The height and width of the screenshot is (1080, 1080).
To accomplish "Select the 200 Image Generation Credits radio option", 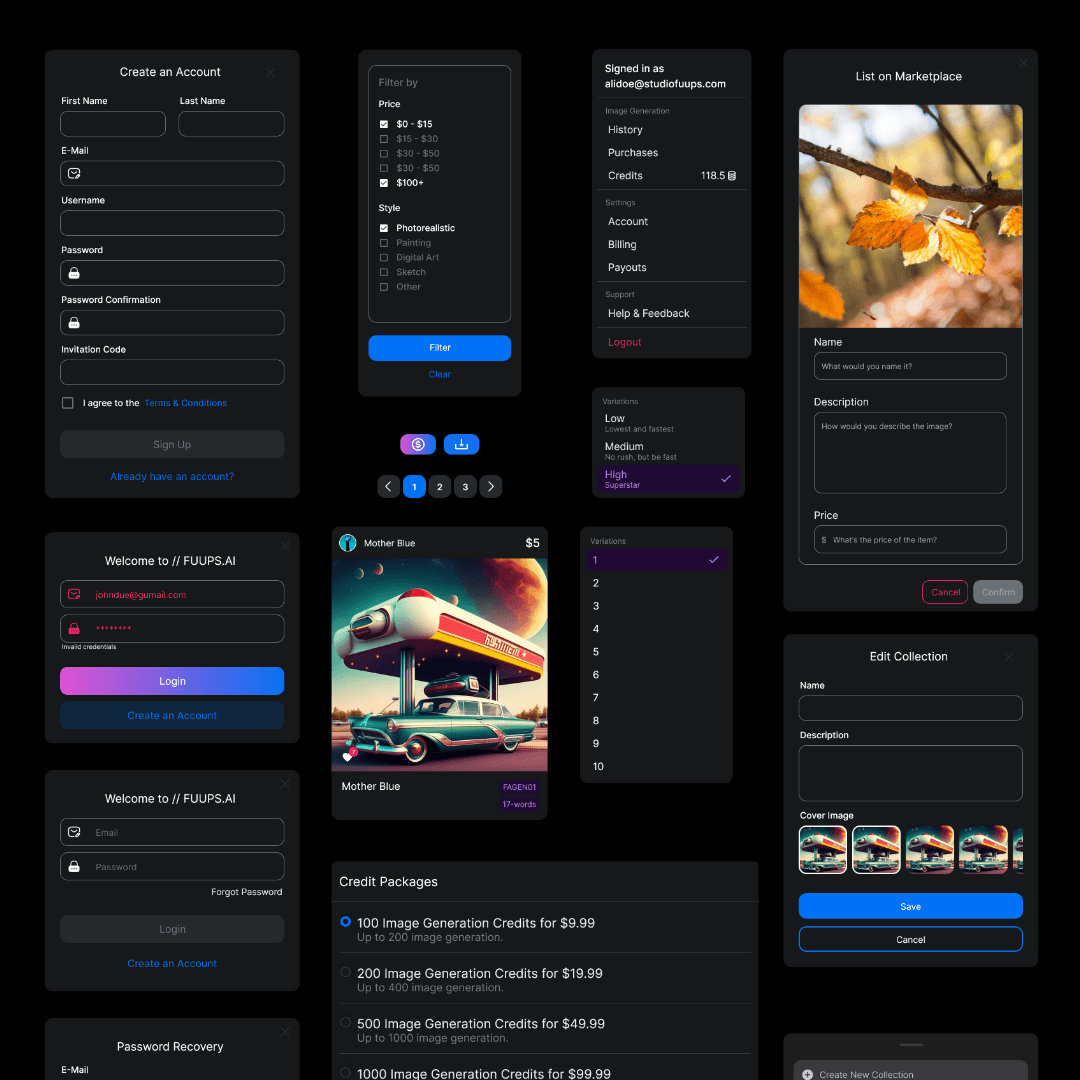I will (x=346, y=972).
